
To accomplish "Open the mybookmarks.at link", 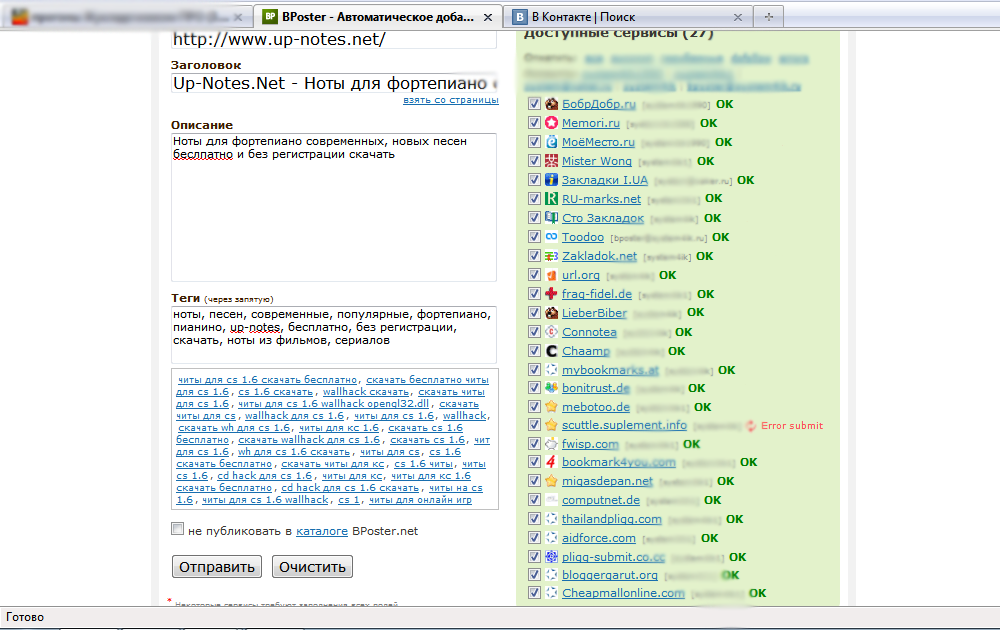I will point(610,370).
